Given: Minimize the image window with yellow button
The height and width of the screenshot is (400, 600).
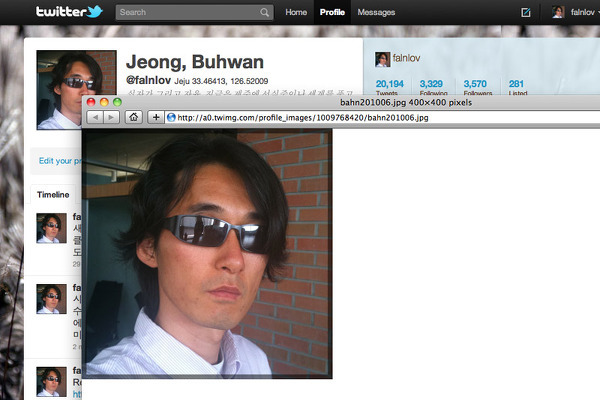Looking at the screenshot, I should click(x=104, y=102).
